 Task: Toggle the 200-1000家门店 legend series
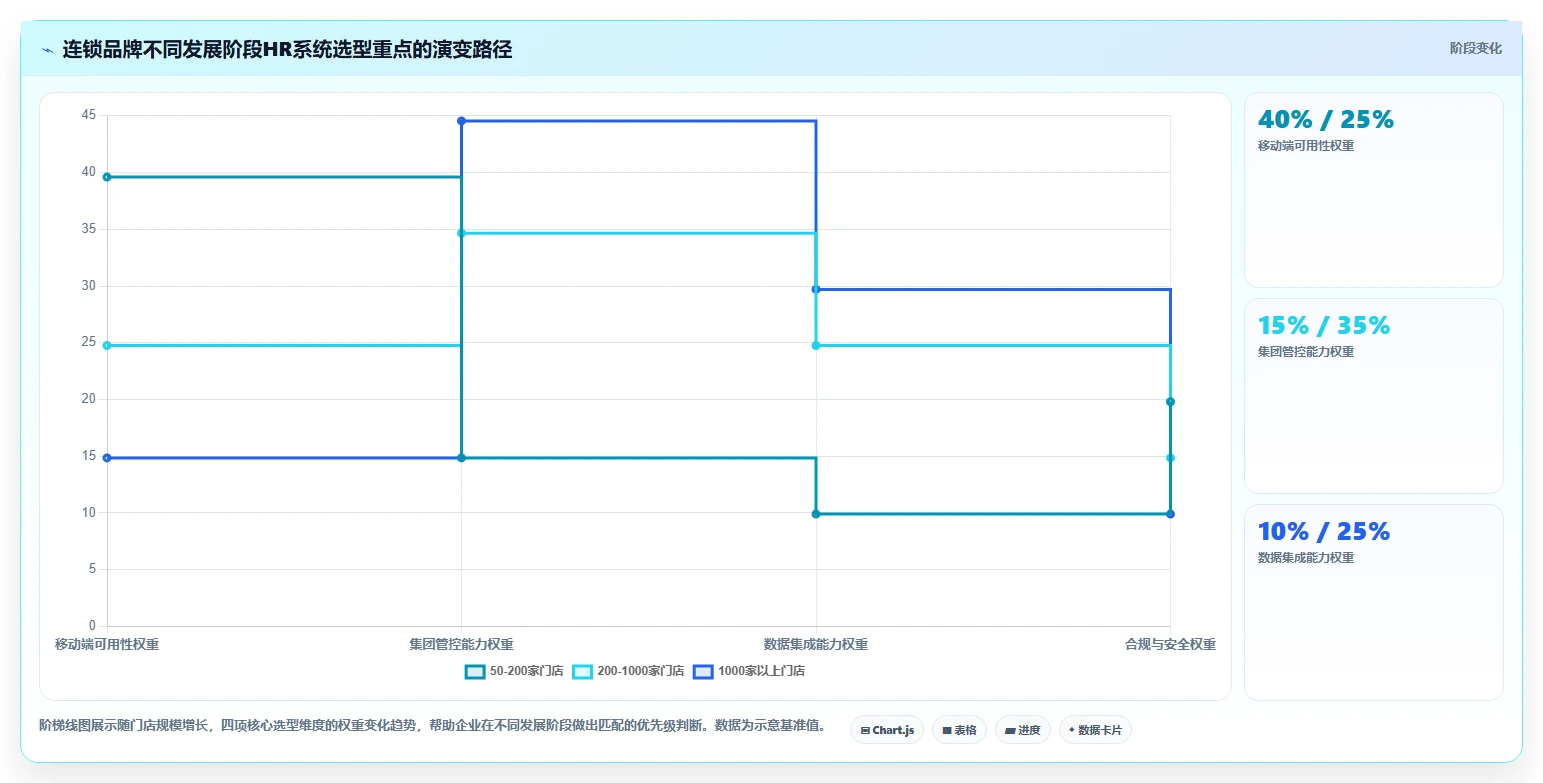tap(628, 671)
